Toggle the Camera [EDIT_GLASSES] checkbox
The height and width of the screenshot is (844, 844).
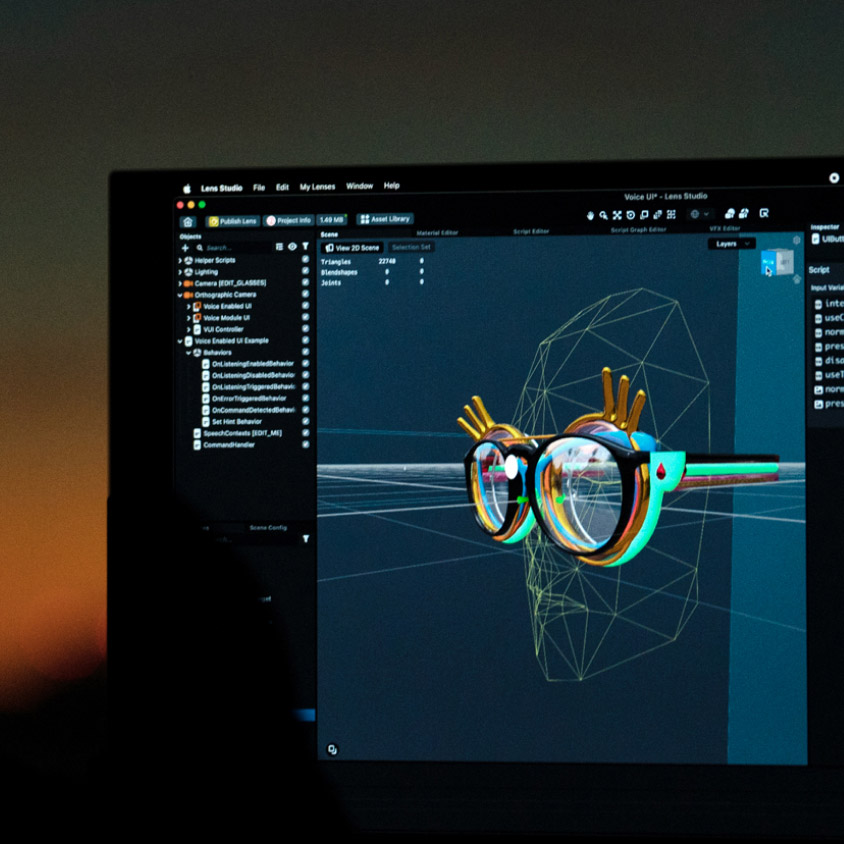pyautogui.click(x=305, y=282)
